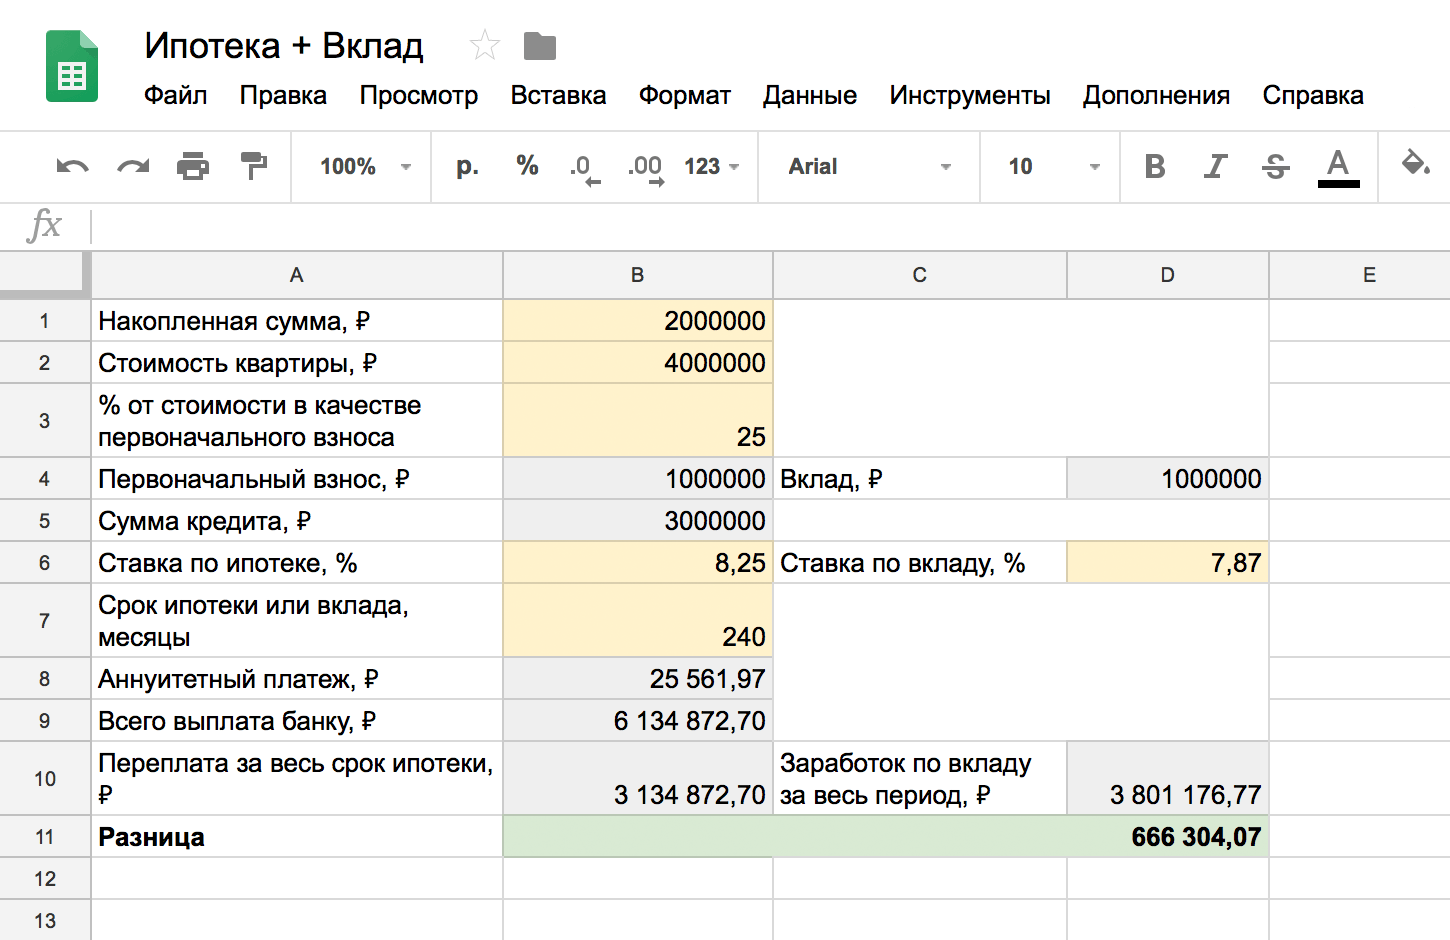The image size is (1450, 940).
Task: Open fill color picker
Action: tap(1415, 164)
